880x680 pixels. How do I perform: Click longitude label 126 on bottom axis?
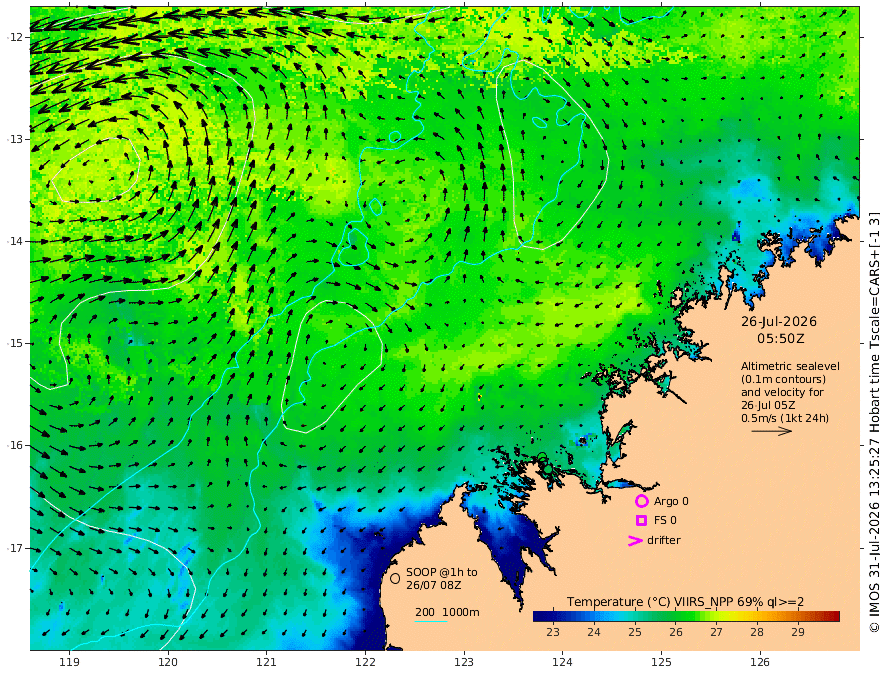[760, 663]
